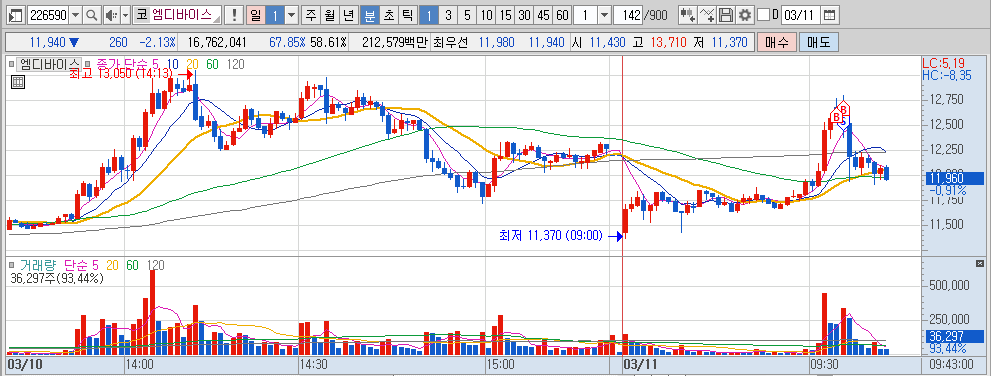Viewport: 991px width, 376px height.
Task: Select the yearly (년) chart period
Action: [x=348, y=15]
